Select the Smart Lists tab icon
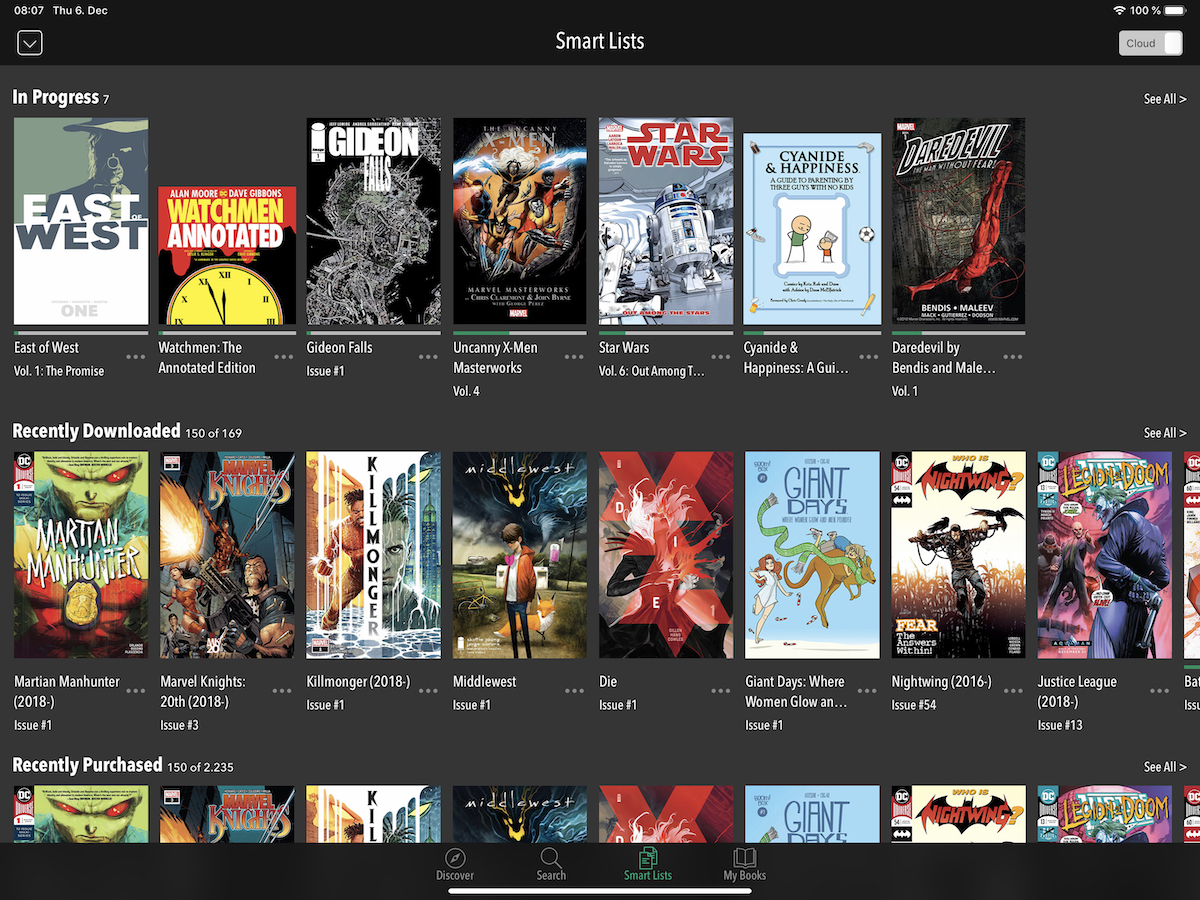 [x=648, y=858]
